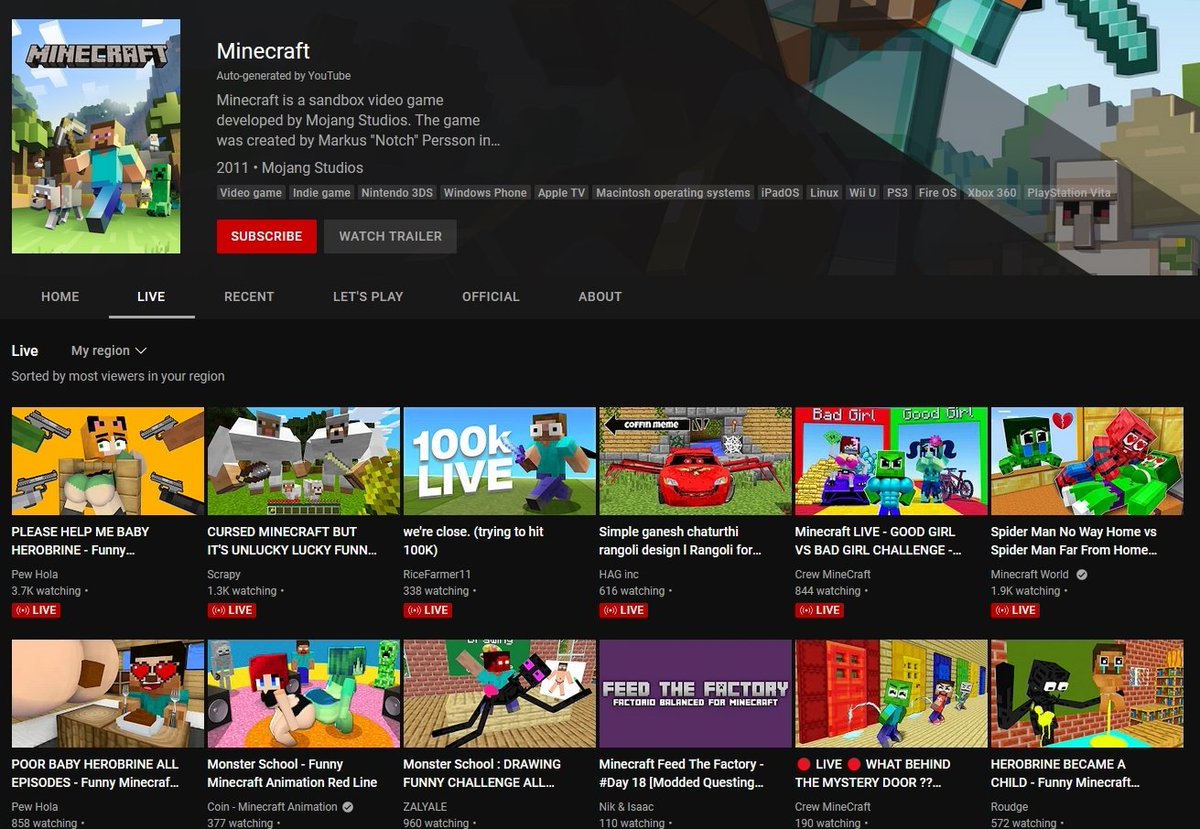Click the '616 watching' viewer count
The width and height of the screenshot is (1200, 829).
tap(632, 591)
